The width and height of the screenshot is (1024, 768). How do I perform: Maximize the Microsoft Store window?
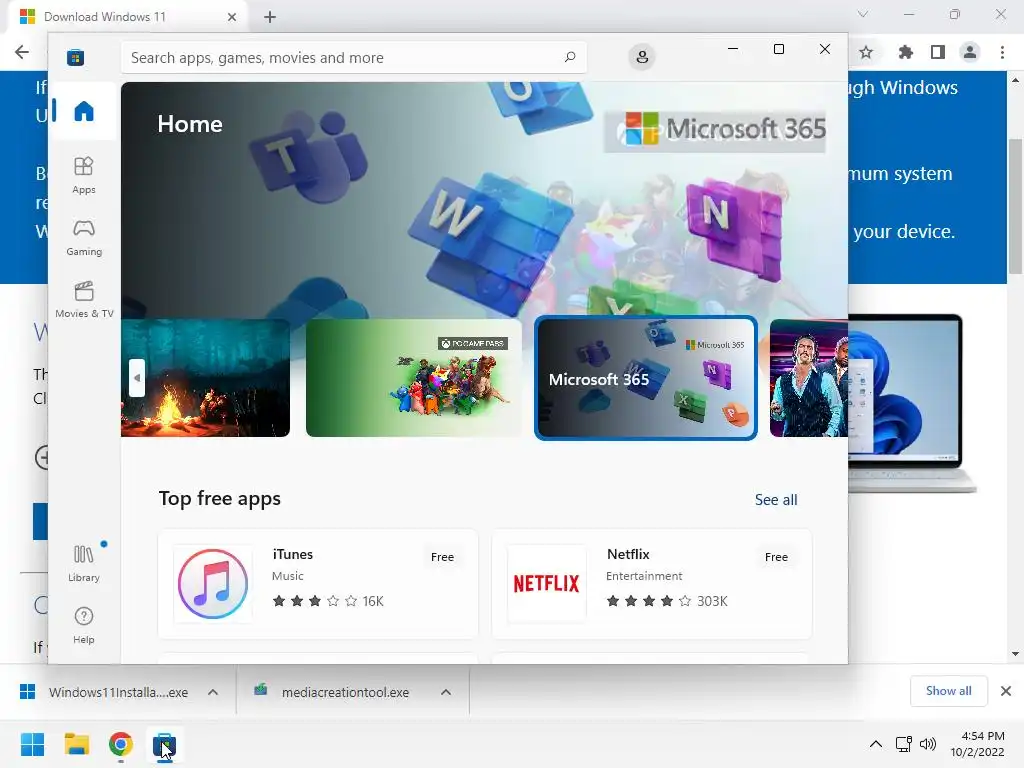pyautogui.click(x=778, y=49)
